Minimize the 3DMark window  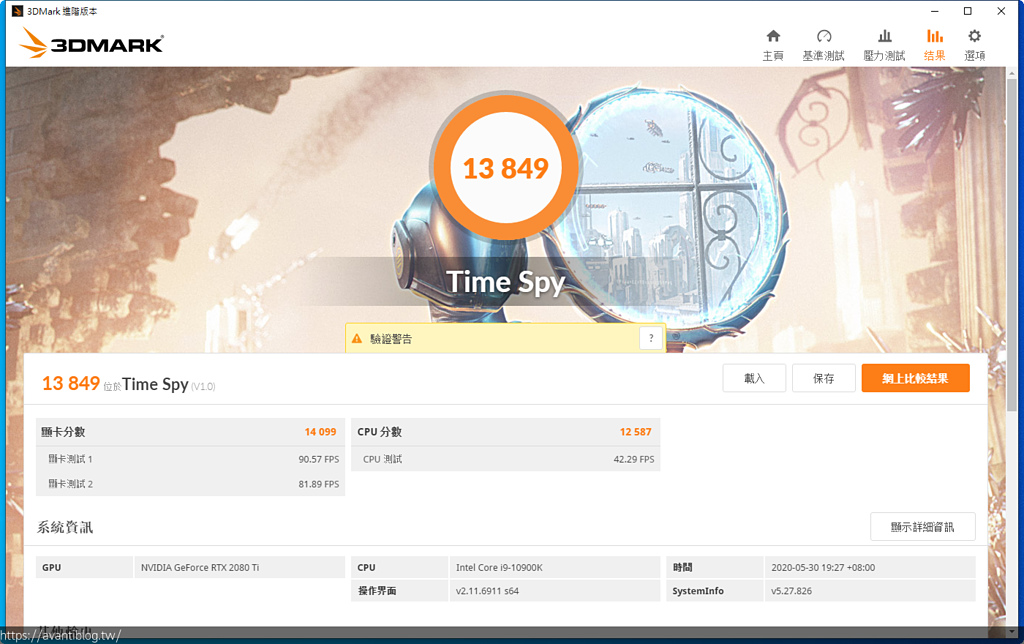pos(935,11)
